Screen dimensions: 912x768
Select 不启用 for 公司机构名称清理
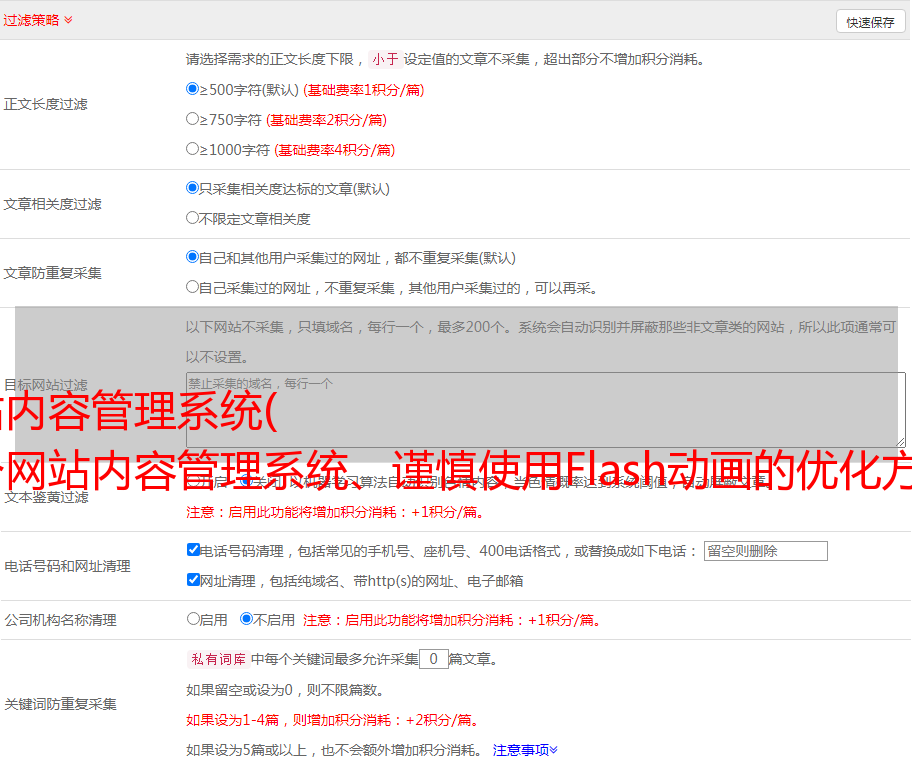[x=247, y=619]
